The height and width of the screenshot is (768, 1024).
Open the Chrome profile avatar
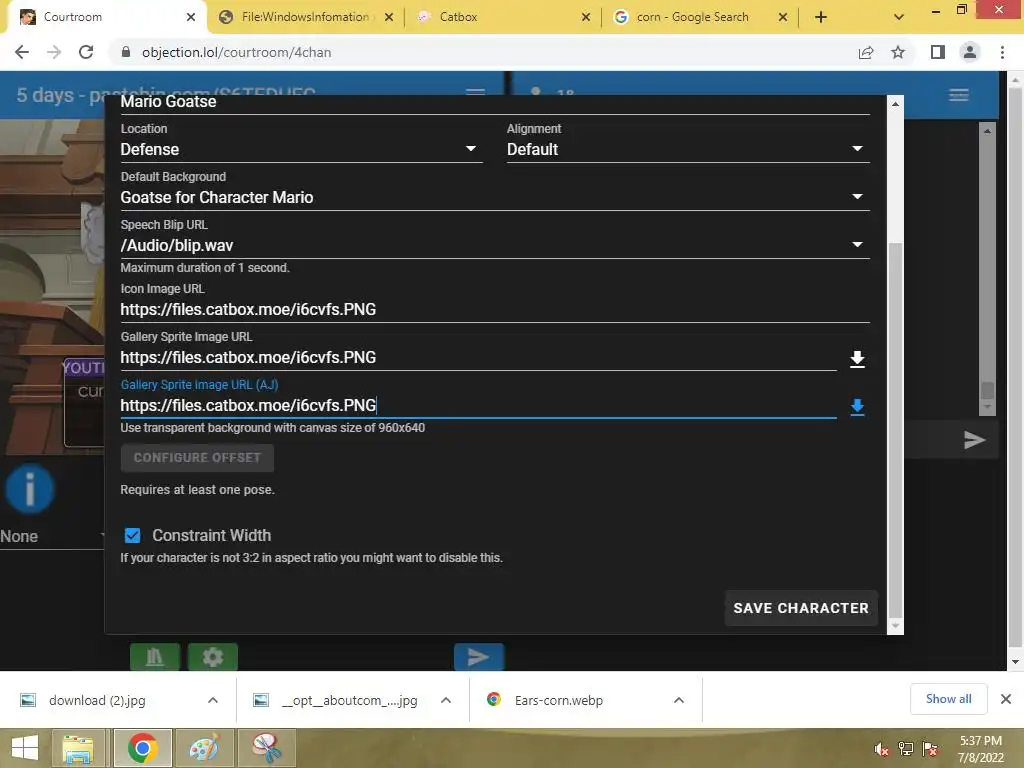[970, 52]
